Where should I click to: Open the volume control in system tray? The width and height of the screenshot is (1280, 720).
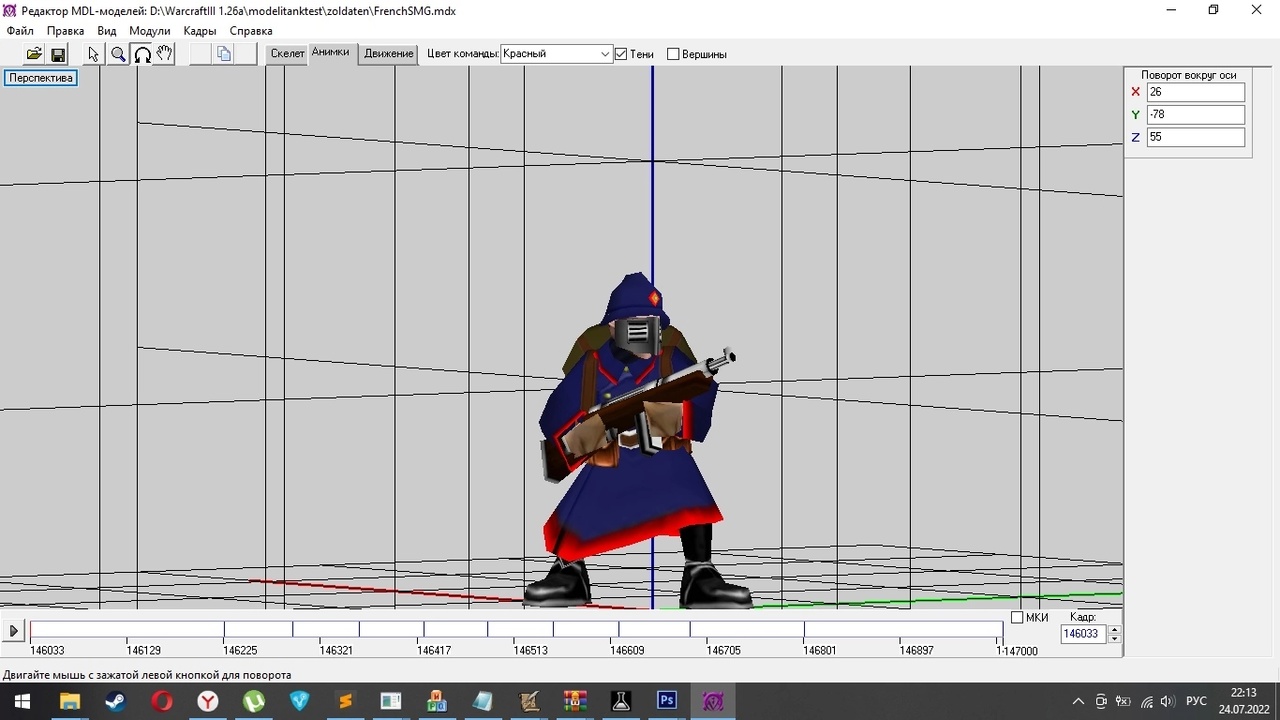click(1167, 701)
